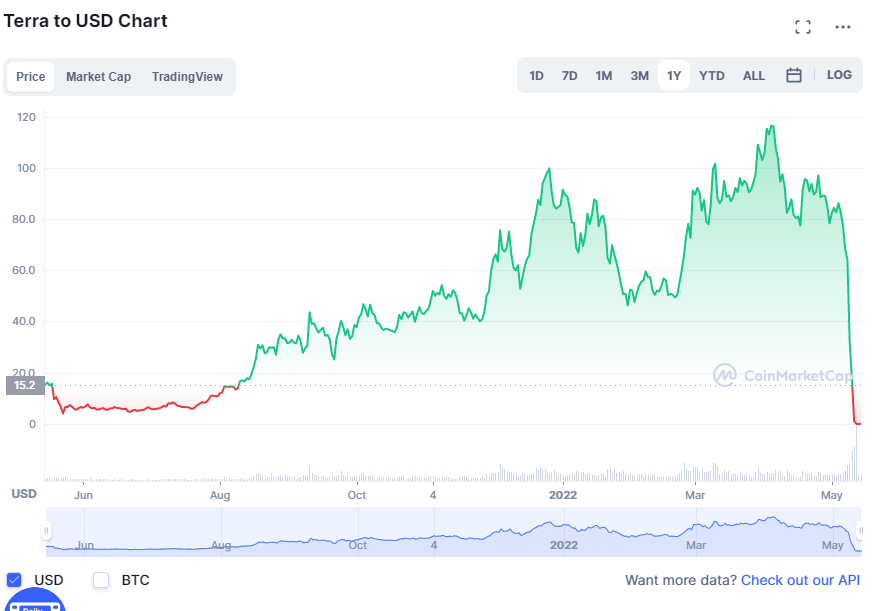Image resolution: width=887 pixels, height=611 pixels.
Task: Select the 3M time range
Action: point(639,75)
